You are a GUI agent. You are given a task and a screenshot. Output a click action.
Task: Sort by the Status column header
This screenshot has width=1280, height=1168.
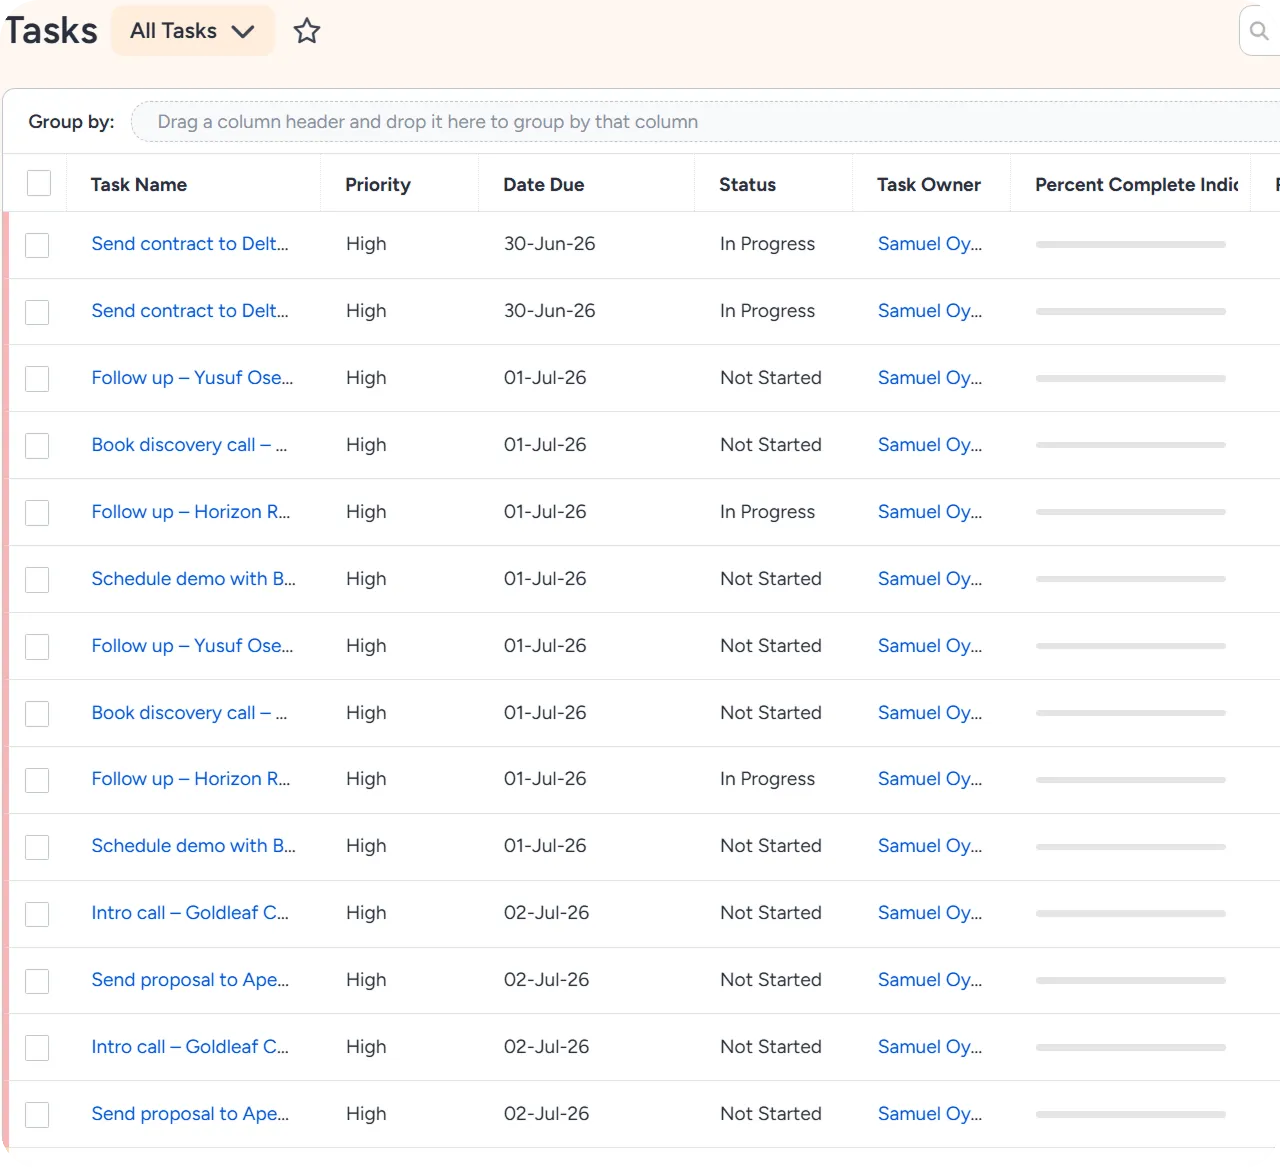point(747,184)
